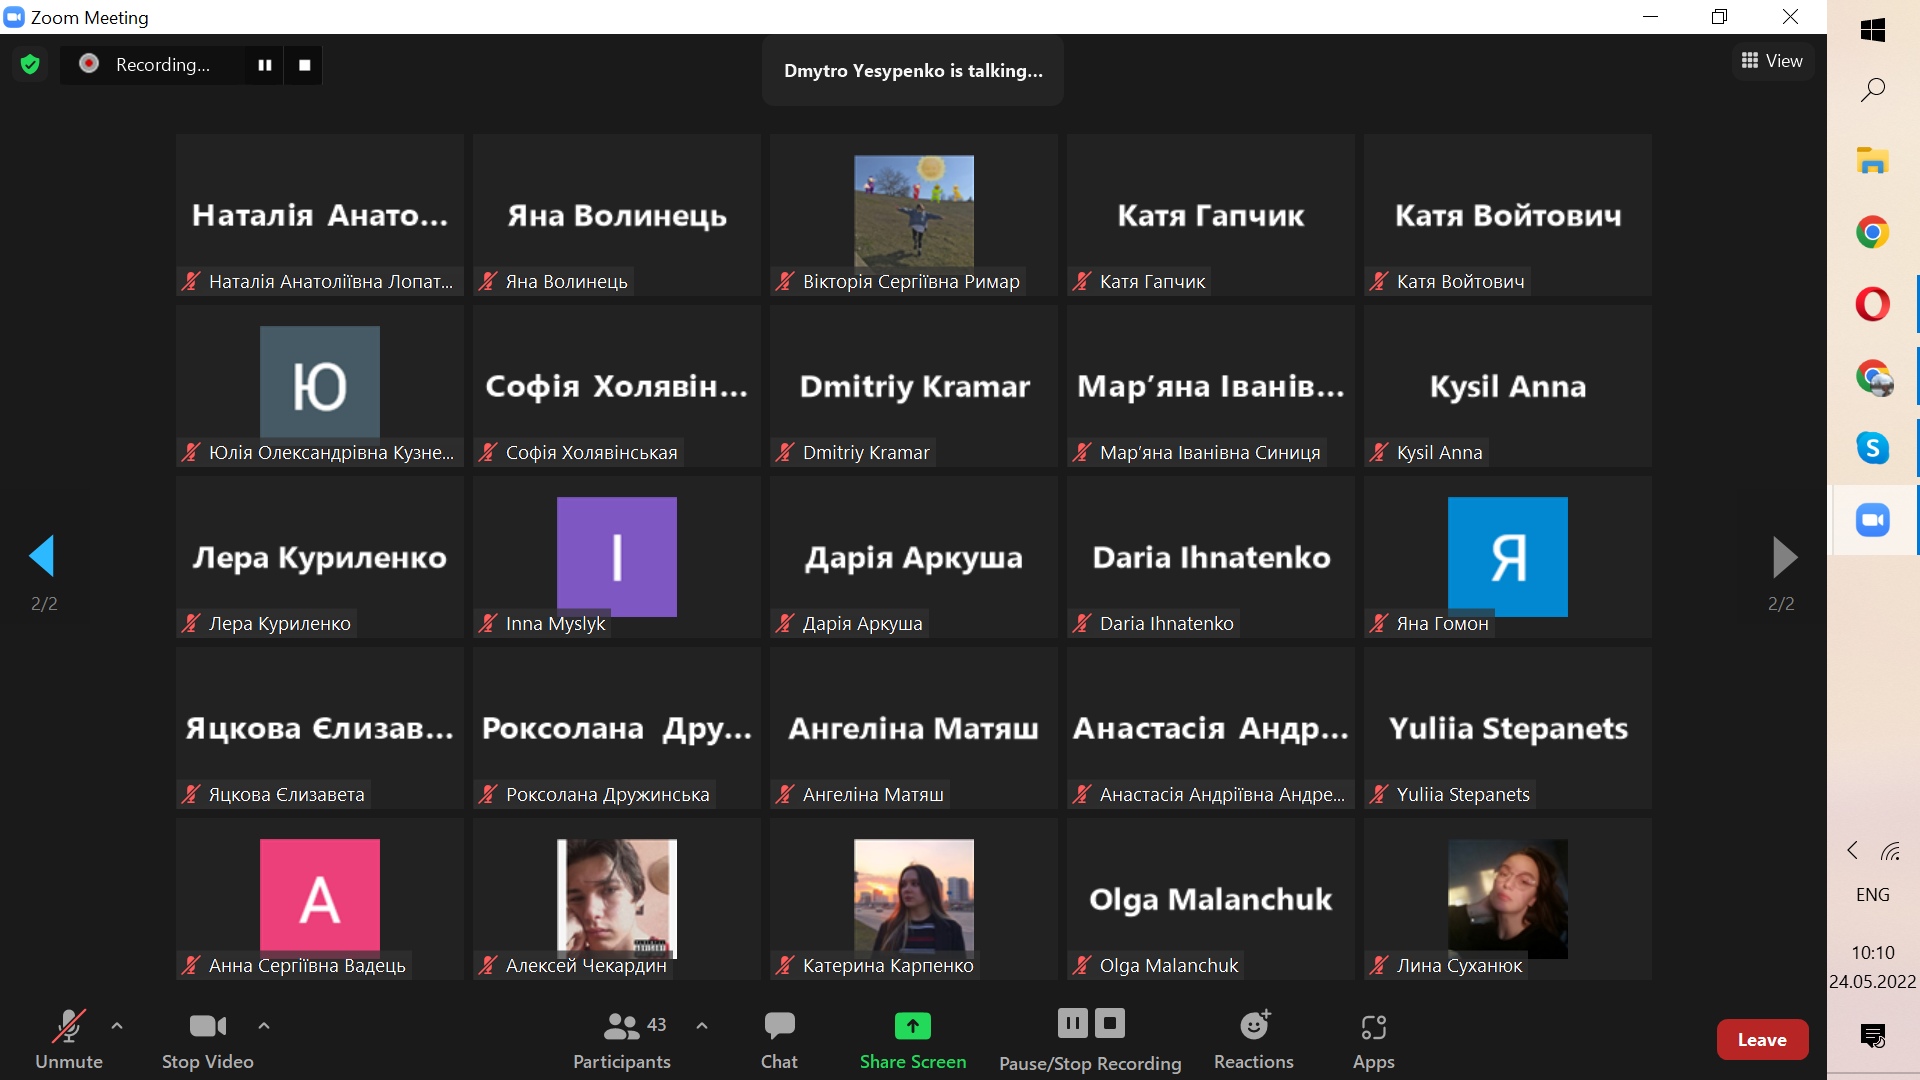The height and width of the screenshot is (1080, 1920).
Task: Open Skype from the taskbar
Action: 1872,448
